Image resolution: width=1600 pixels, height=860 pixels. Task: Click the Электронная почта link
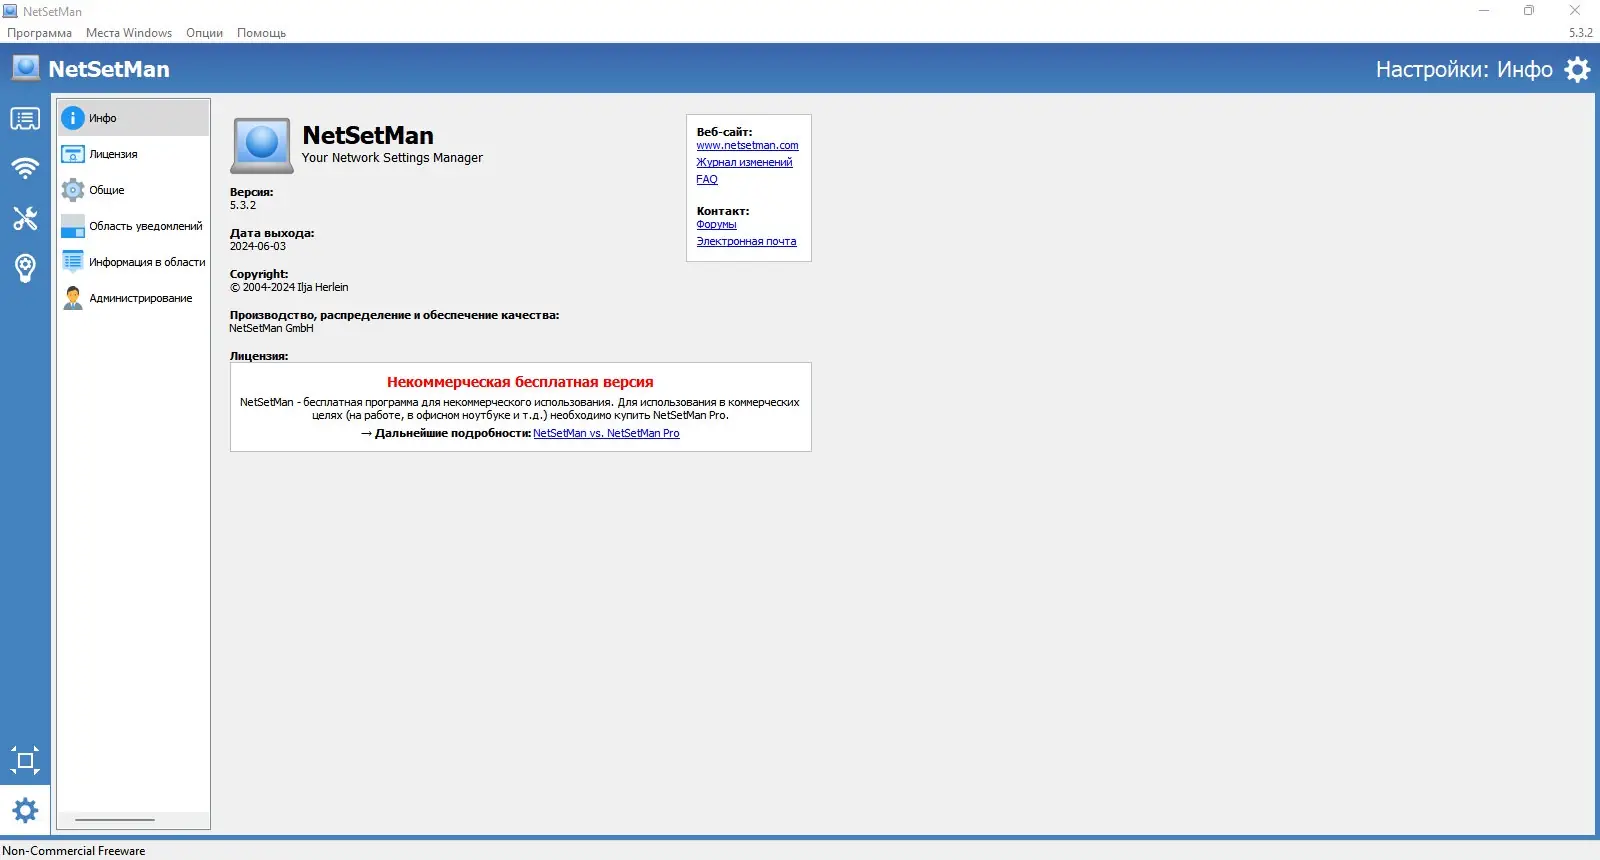(x=746, y=242)
